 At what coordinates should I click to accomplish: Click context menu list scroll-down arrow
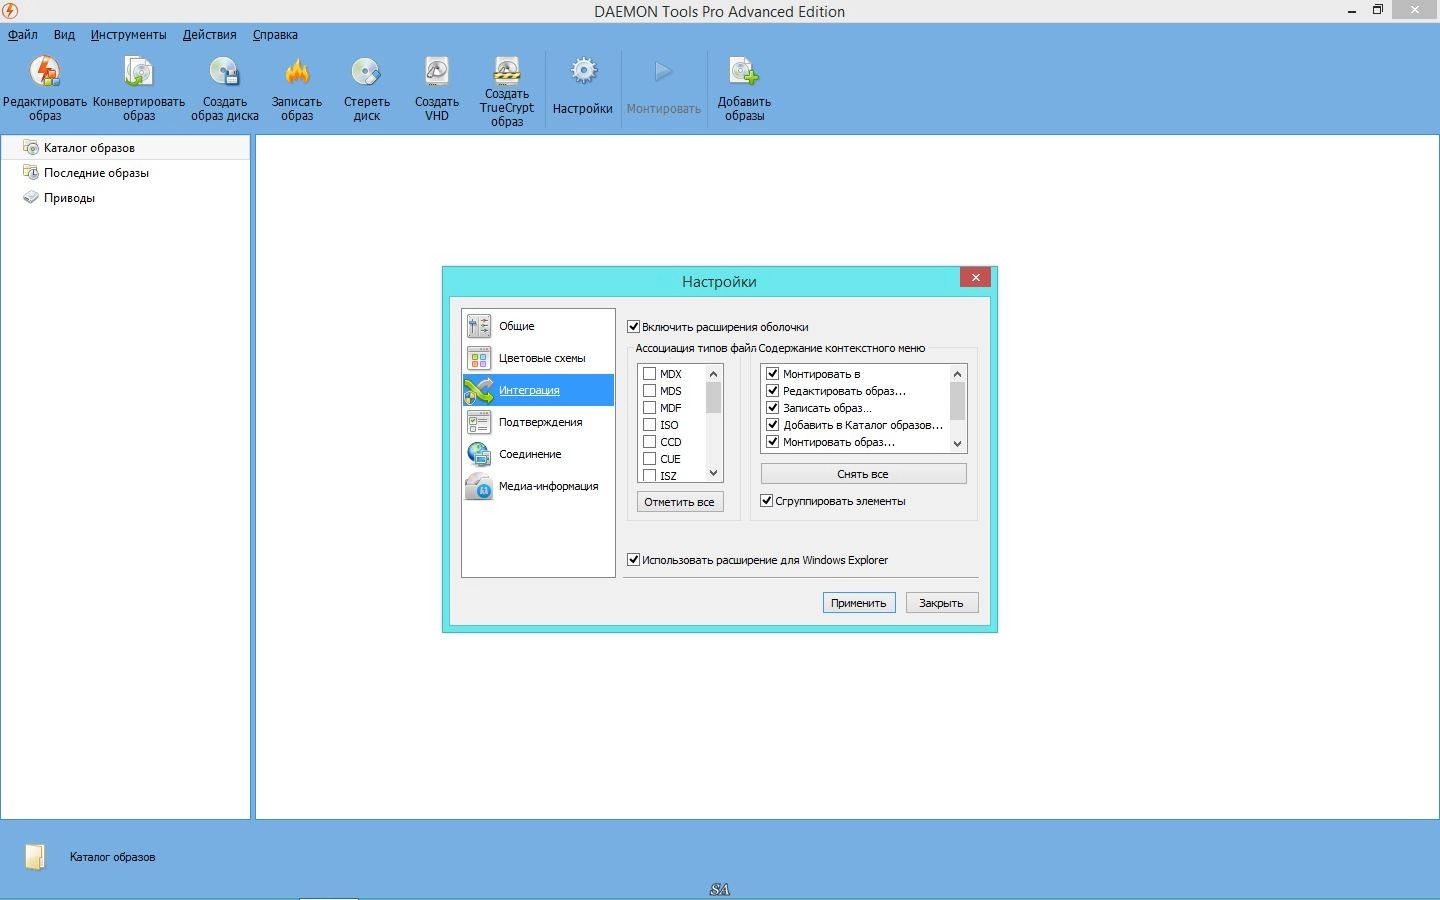pos(957,443)
